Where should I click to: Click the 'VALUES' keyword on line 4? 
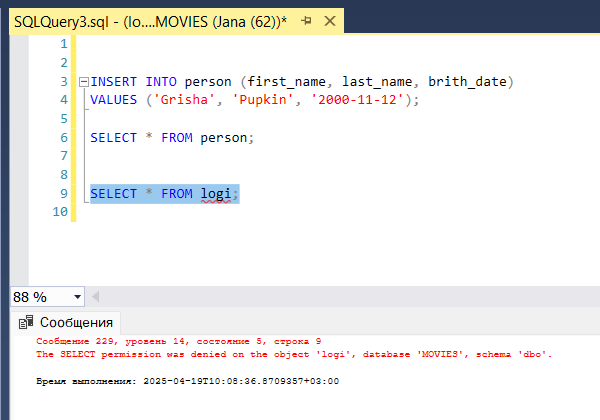[x=113, y=100]
